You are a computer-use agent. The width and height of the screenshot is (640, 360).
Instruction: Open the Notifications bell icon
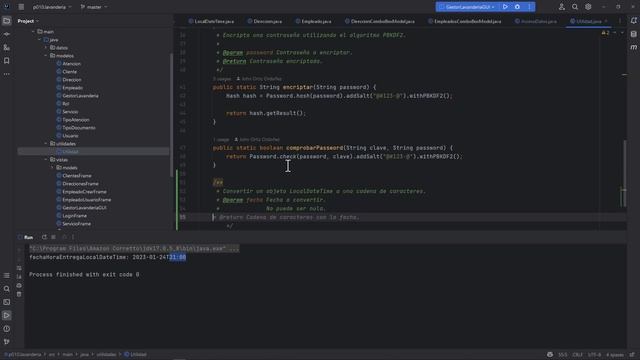coord(633,21)
